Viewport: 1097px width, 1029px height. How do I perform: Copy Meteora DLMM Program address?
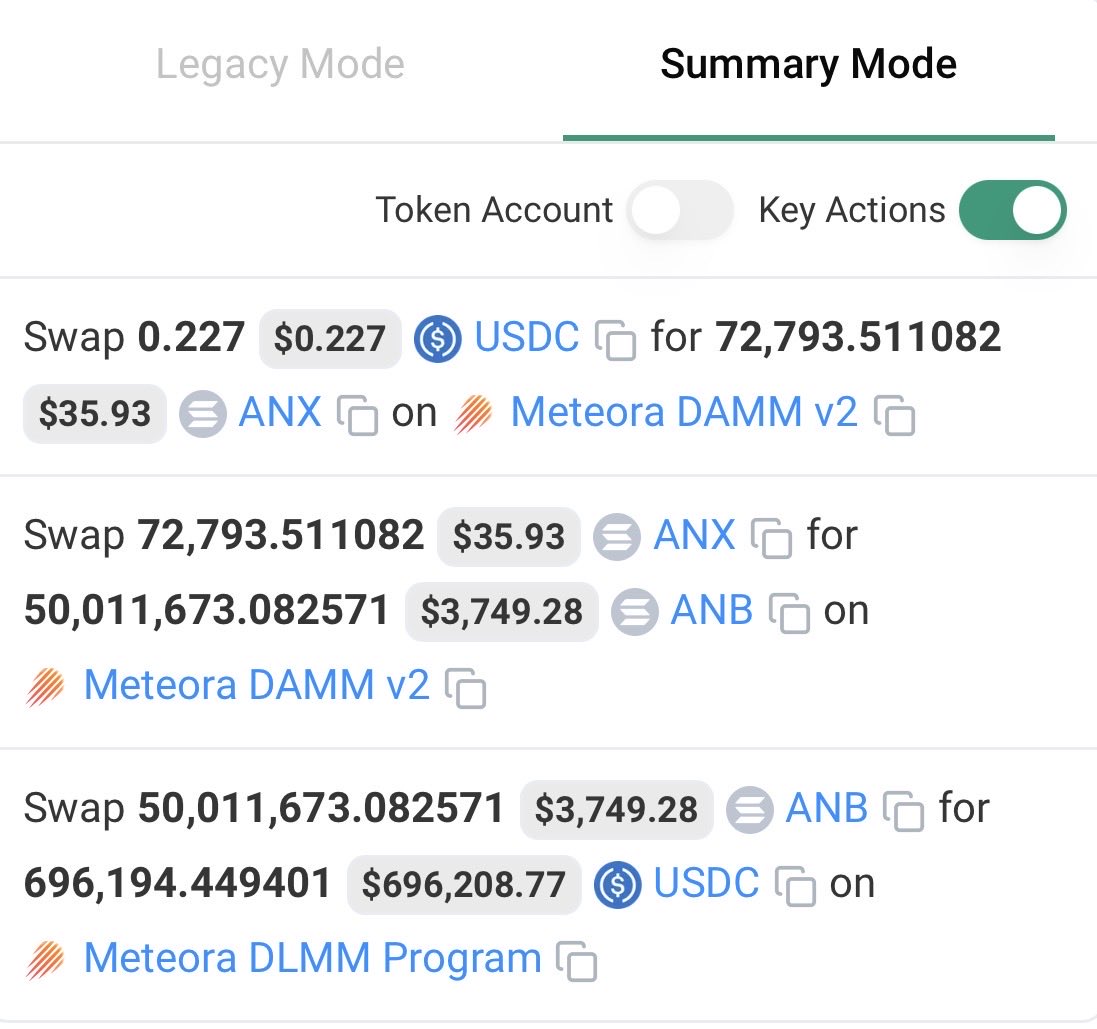point(576,960)
